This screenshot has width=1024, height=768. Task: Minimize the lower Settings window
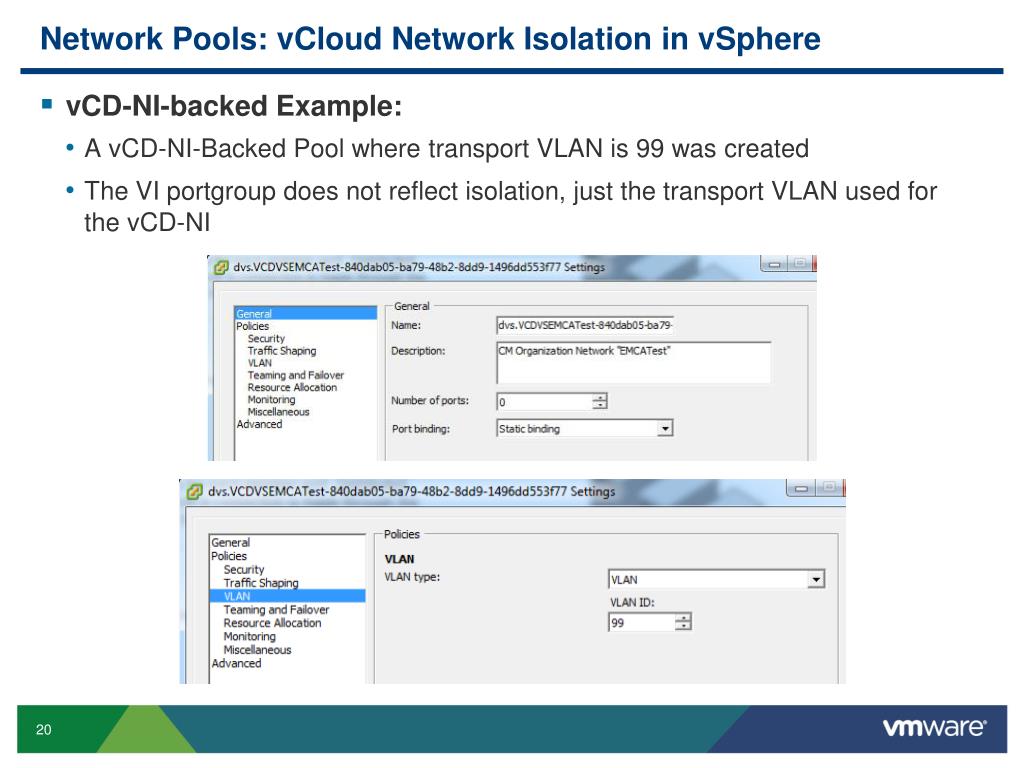[x=802, y=488]
